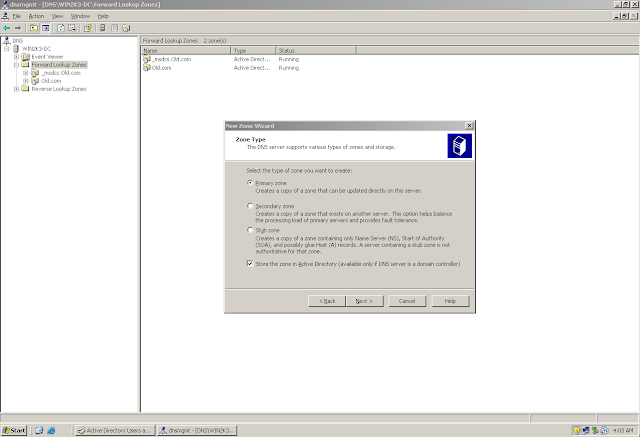The height and width of the screenshot is (437, 640).
Task: Click the dnsmgmt taskbar button
Action: click(197, 430)
